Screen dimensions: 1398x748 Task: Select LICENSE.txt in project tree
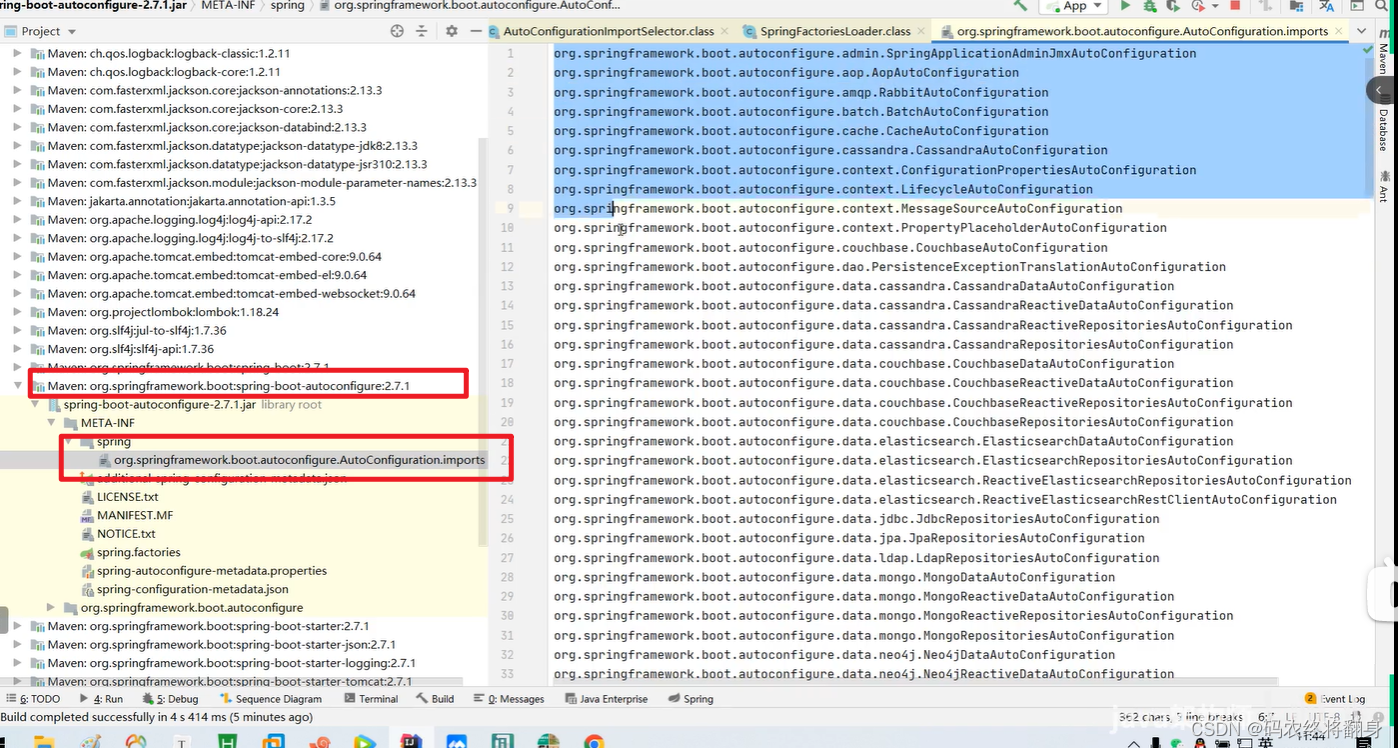click(127, 497)
